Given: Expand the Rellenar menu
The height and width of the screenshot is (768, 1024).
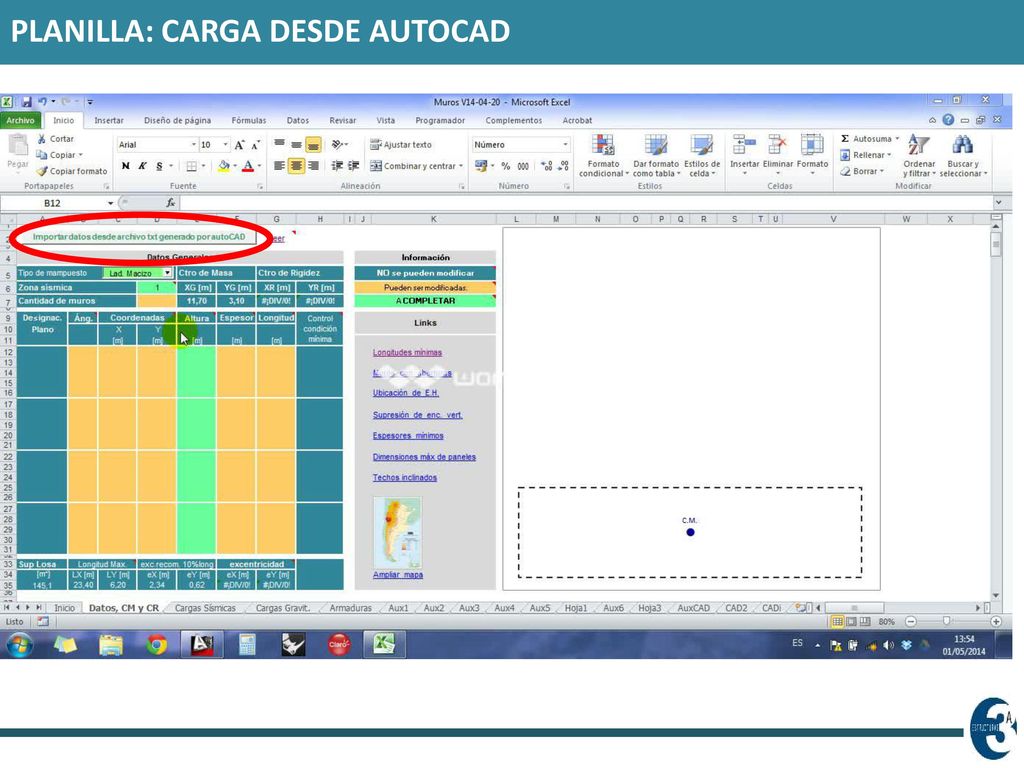Looking at the screenshot, I should 889,155.
